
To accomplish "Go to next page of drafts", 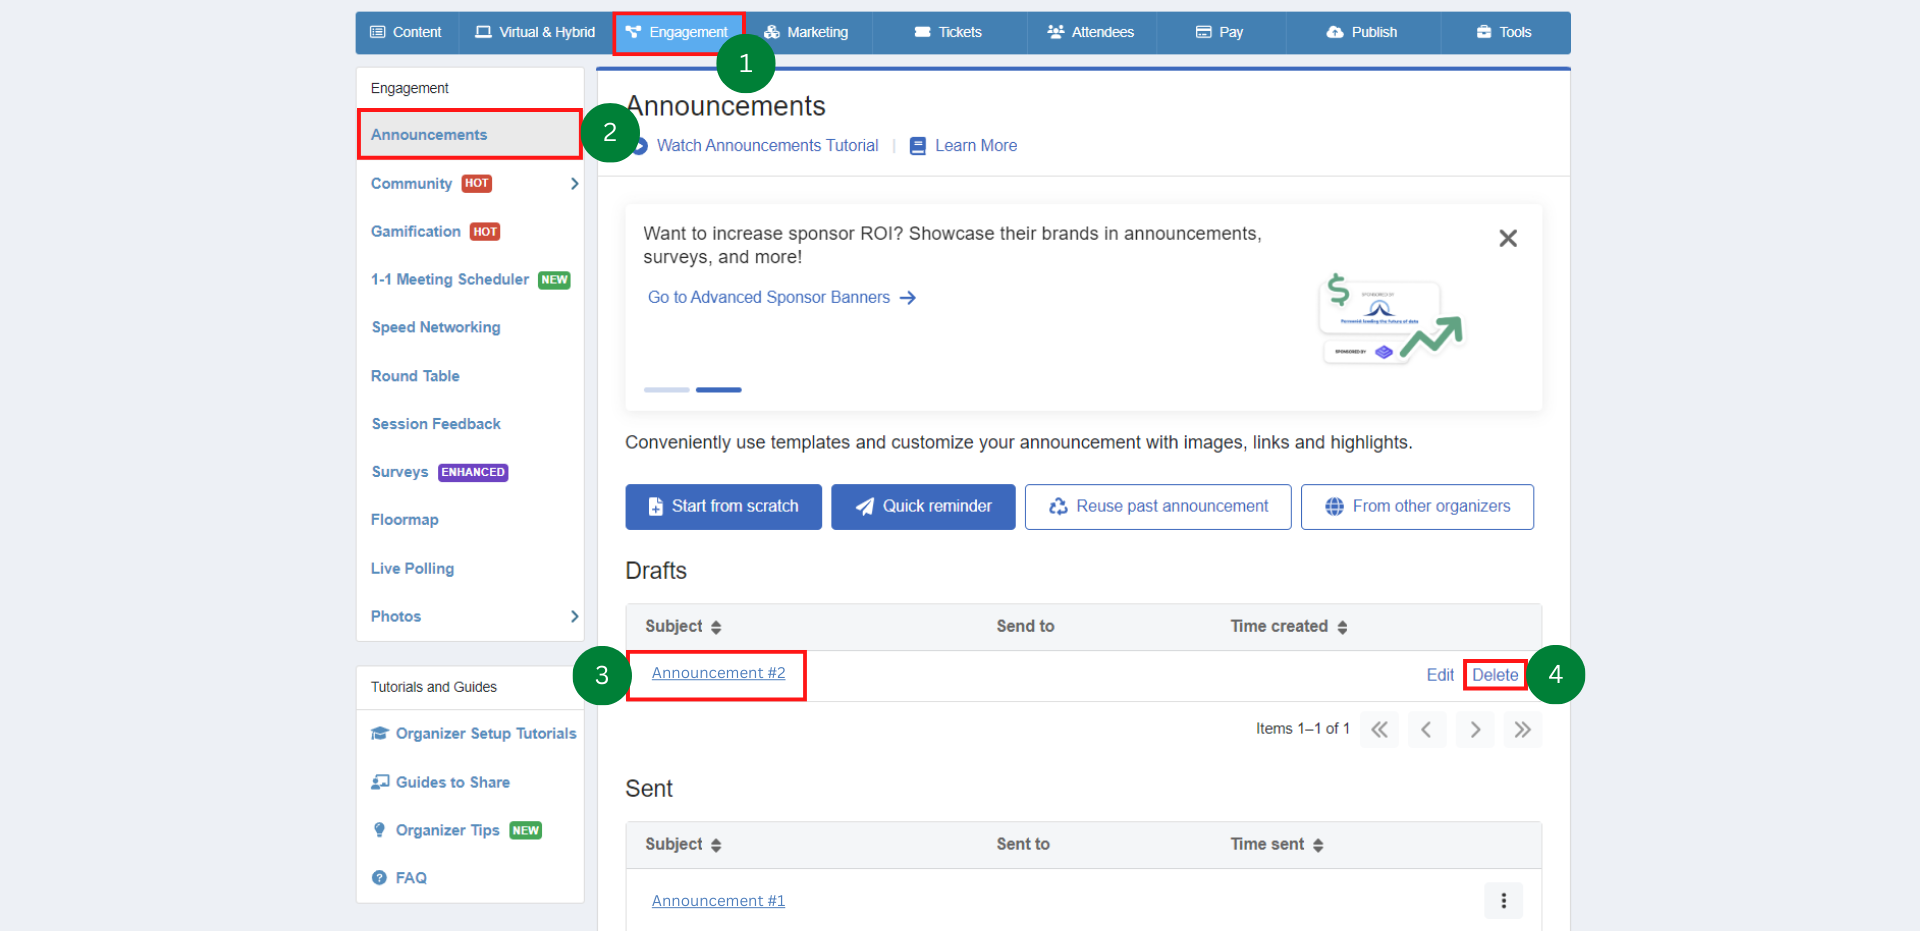I will (1475, 730).
